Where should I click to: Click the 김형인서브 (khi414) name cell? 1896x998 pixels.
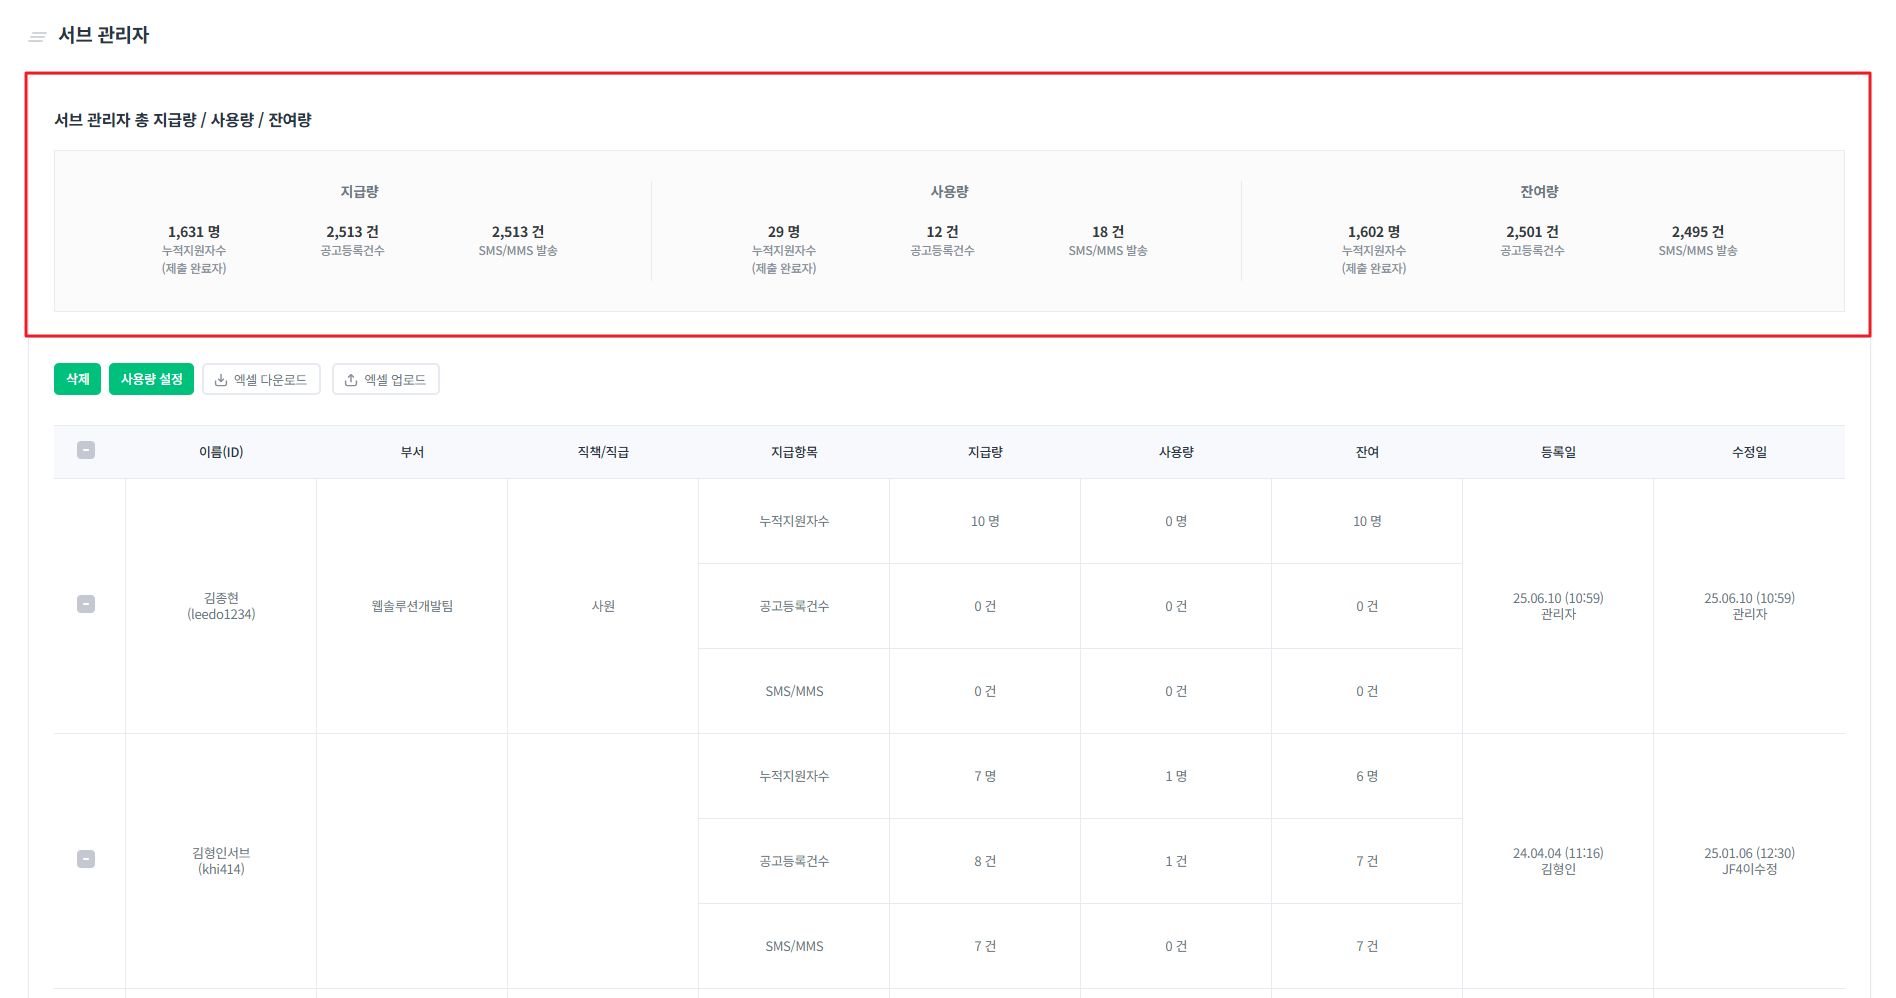[x=221, y=861]
